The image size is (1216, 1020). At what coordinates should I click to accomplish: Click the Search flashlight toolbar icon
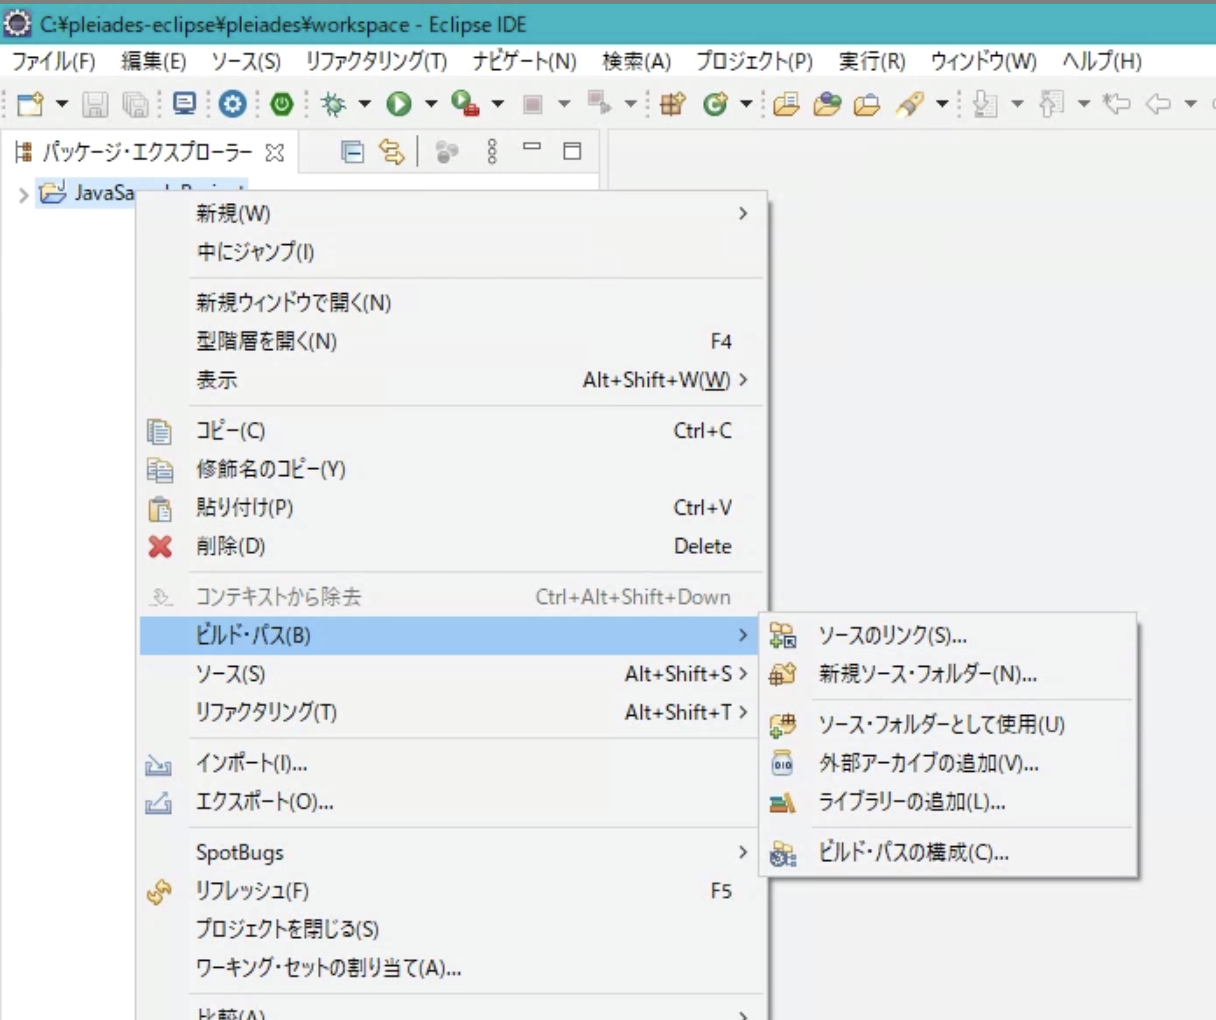click(910, 104)
